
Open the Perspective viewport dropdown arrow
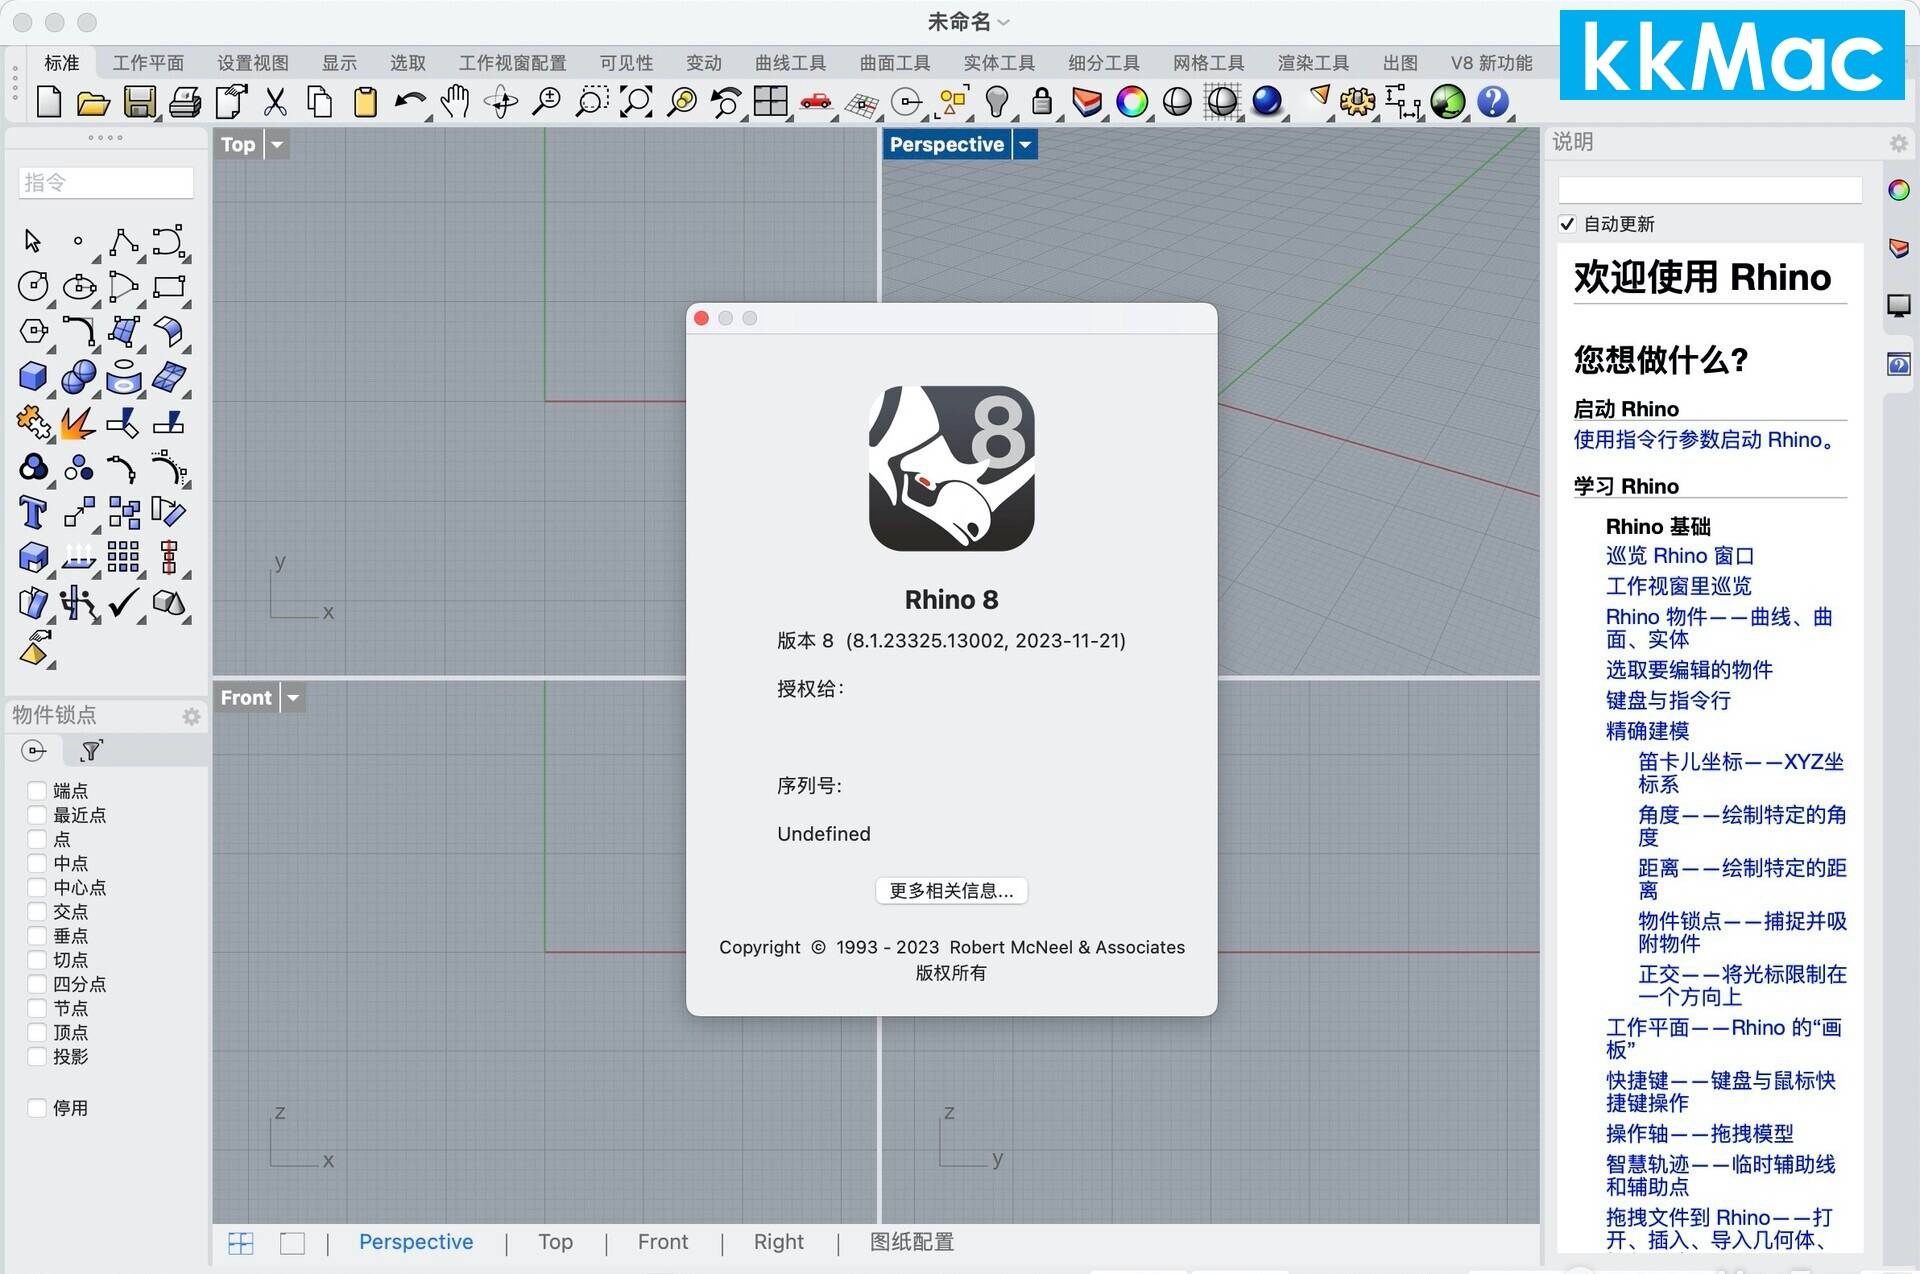[1025, 145]
